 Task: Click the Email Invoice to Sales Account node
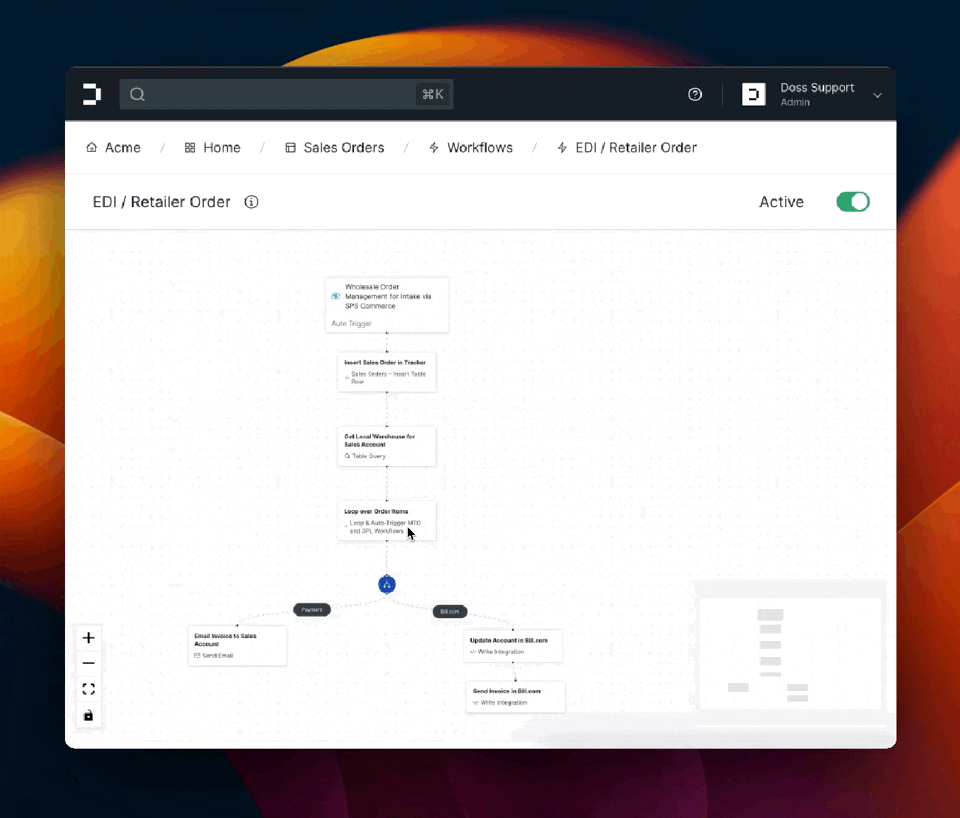(x=237, y=645)
